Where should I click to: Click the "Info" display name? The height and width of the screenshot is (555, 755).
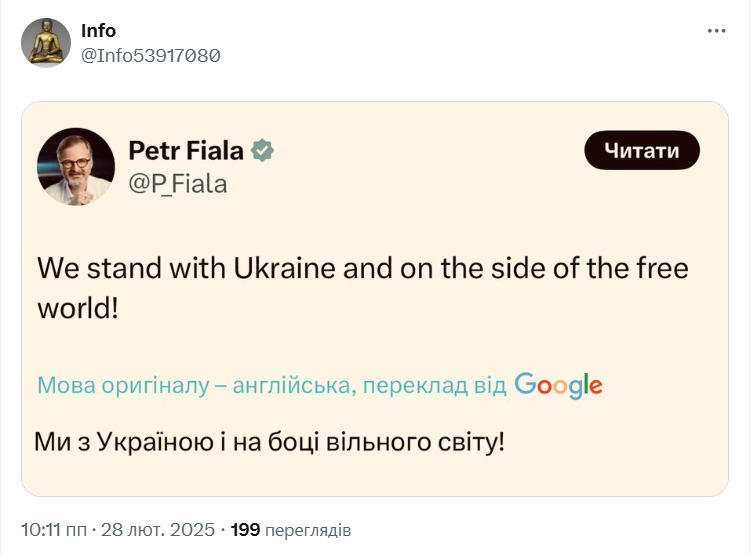click(98, 31)
